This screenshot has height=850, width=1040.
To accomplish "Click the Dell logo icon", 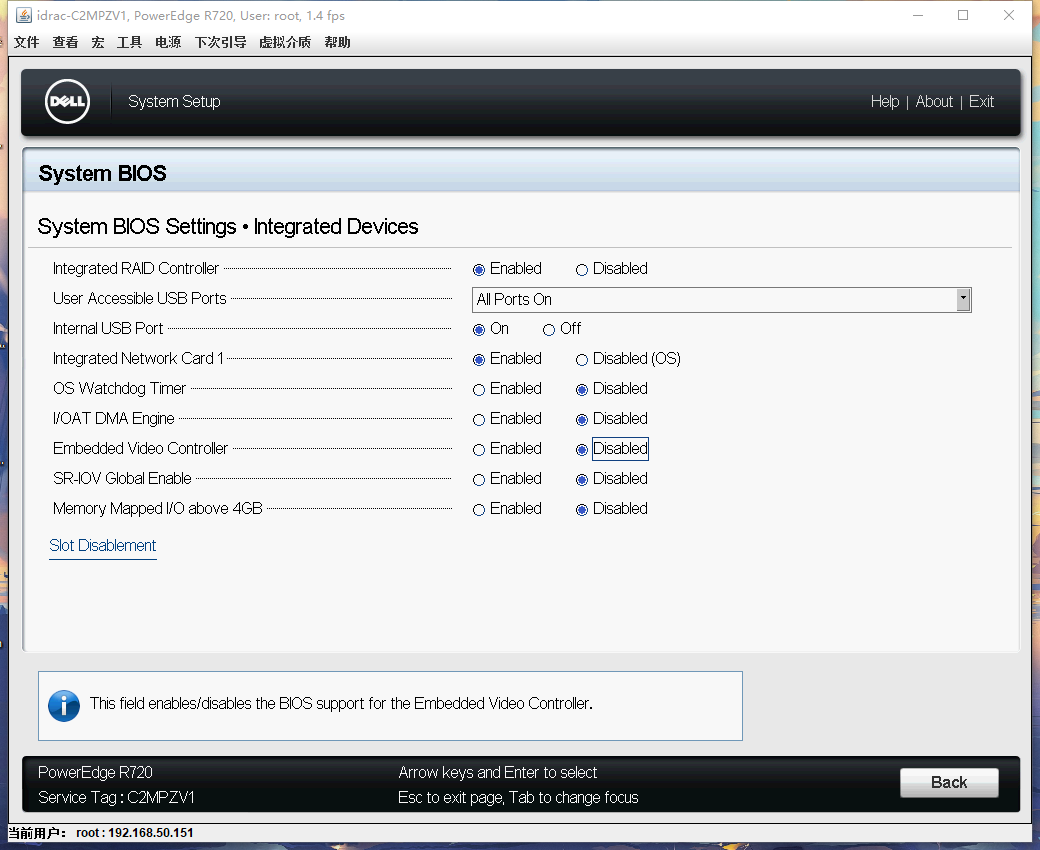I will [x=68, y=102].
